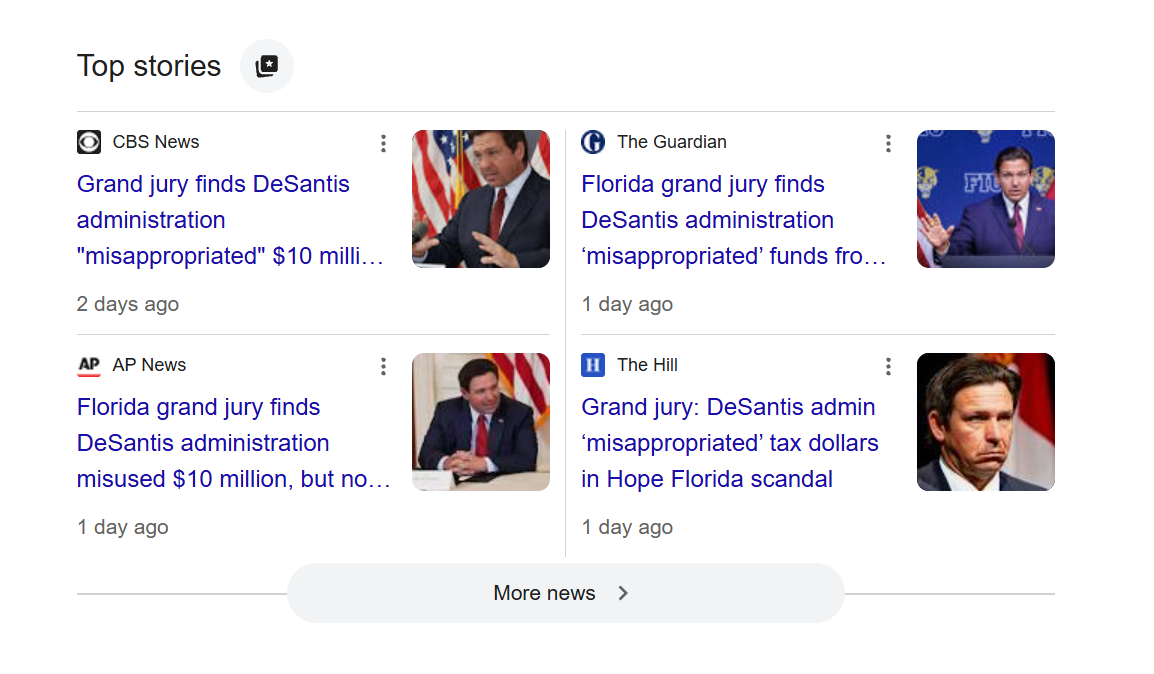This screenshot has height=674, width=1154.
Task: Open CBS News story thumbnail image
Action: 481,199
